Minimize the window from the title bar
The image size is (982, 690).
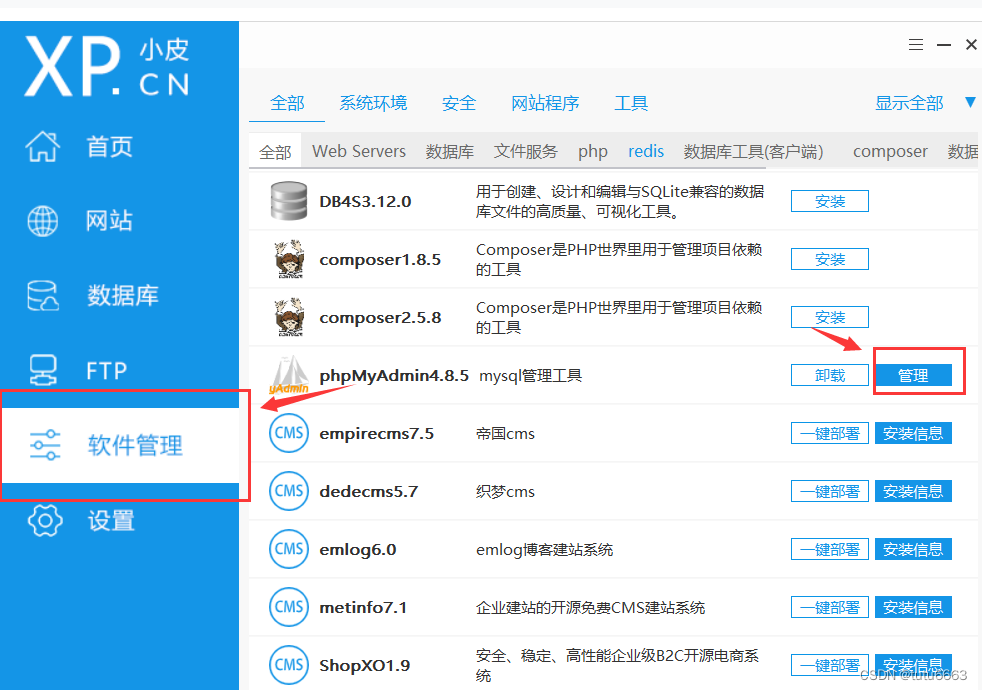click(x=944, y=44)
